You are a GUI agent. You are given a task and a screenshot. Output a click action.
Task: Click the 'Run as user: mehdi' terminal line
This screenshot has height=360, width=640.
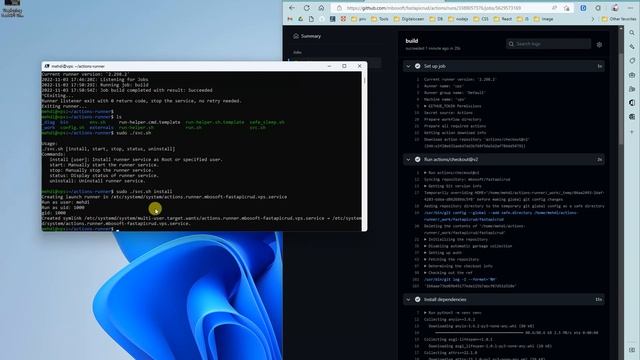65,202
